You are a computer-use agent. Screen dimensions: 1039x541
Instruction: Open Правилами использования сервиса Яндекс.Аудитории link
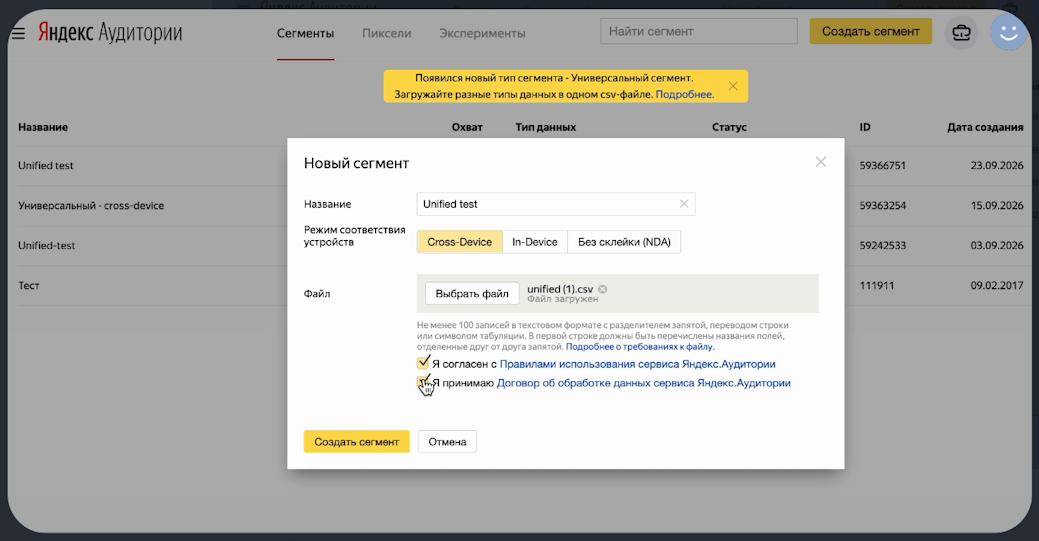coord(637,364)
